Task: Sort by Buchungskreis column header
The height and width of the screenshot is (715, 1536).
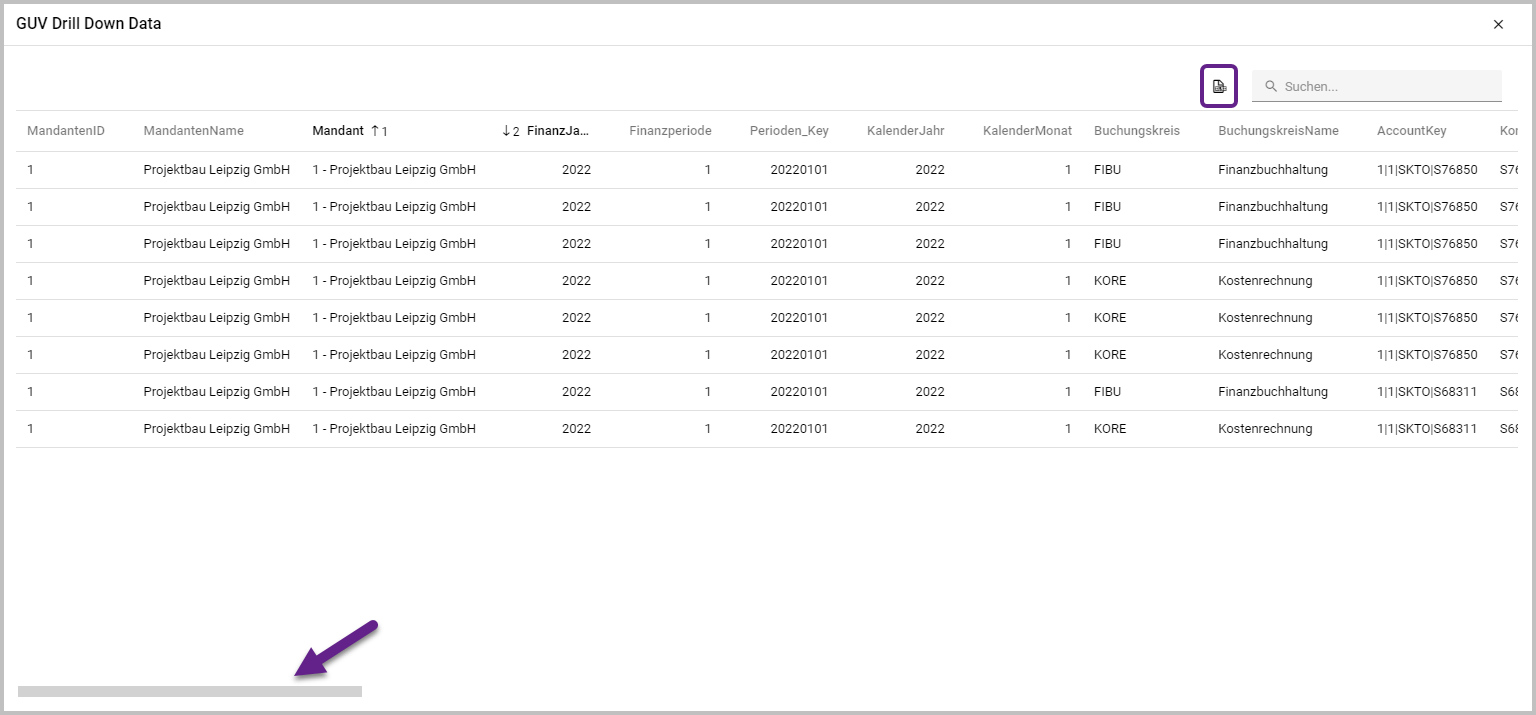Action: coord(1136,131)
